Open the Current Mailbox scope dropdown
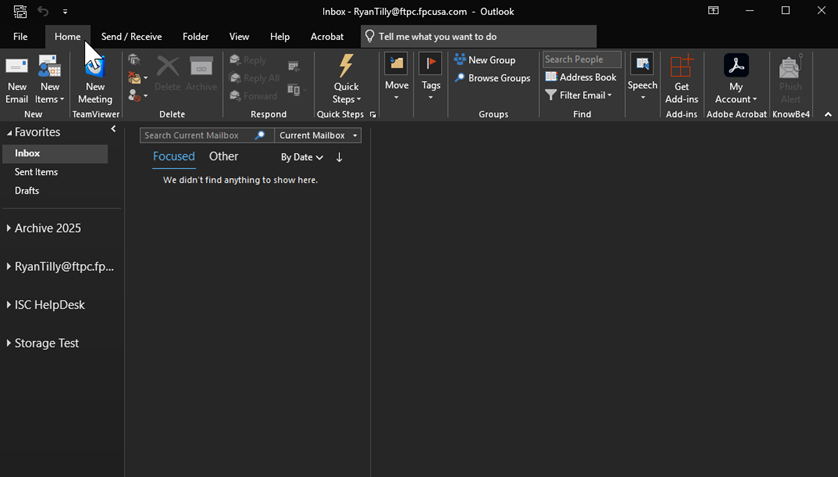 tap(318, 135)
